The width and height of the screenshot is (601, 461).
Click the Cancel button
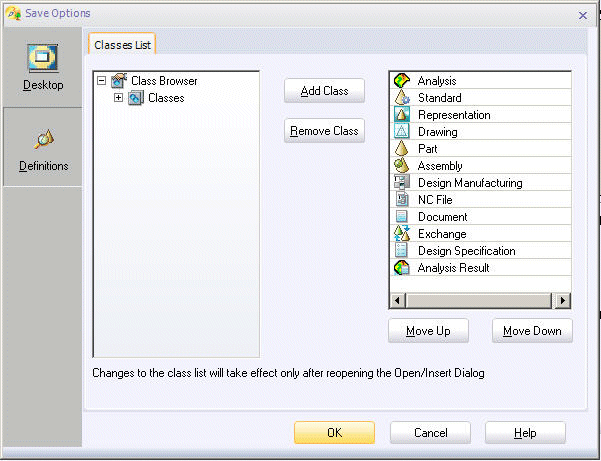click(430, 433)
